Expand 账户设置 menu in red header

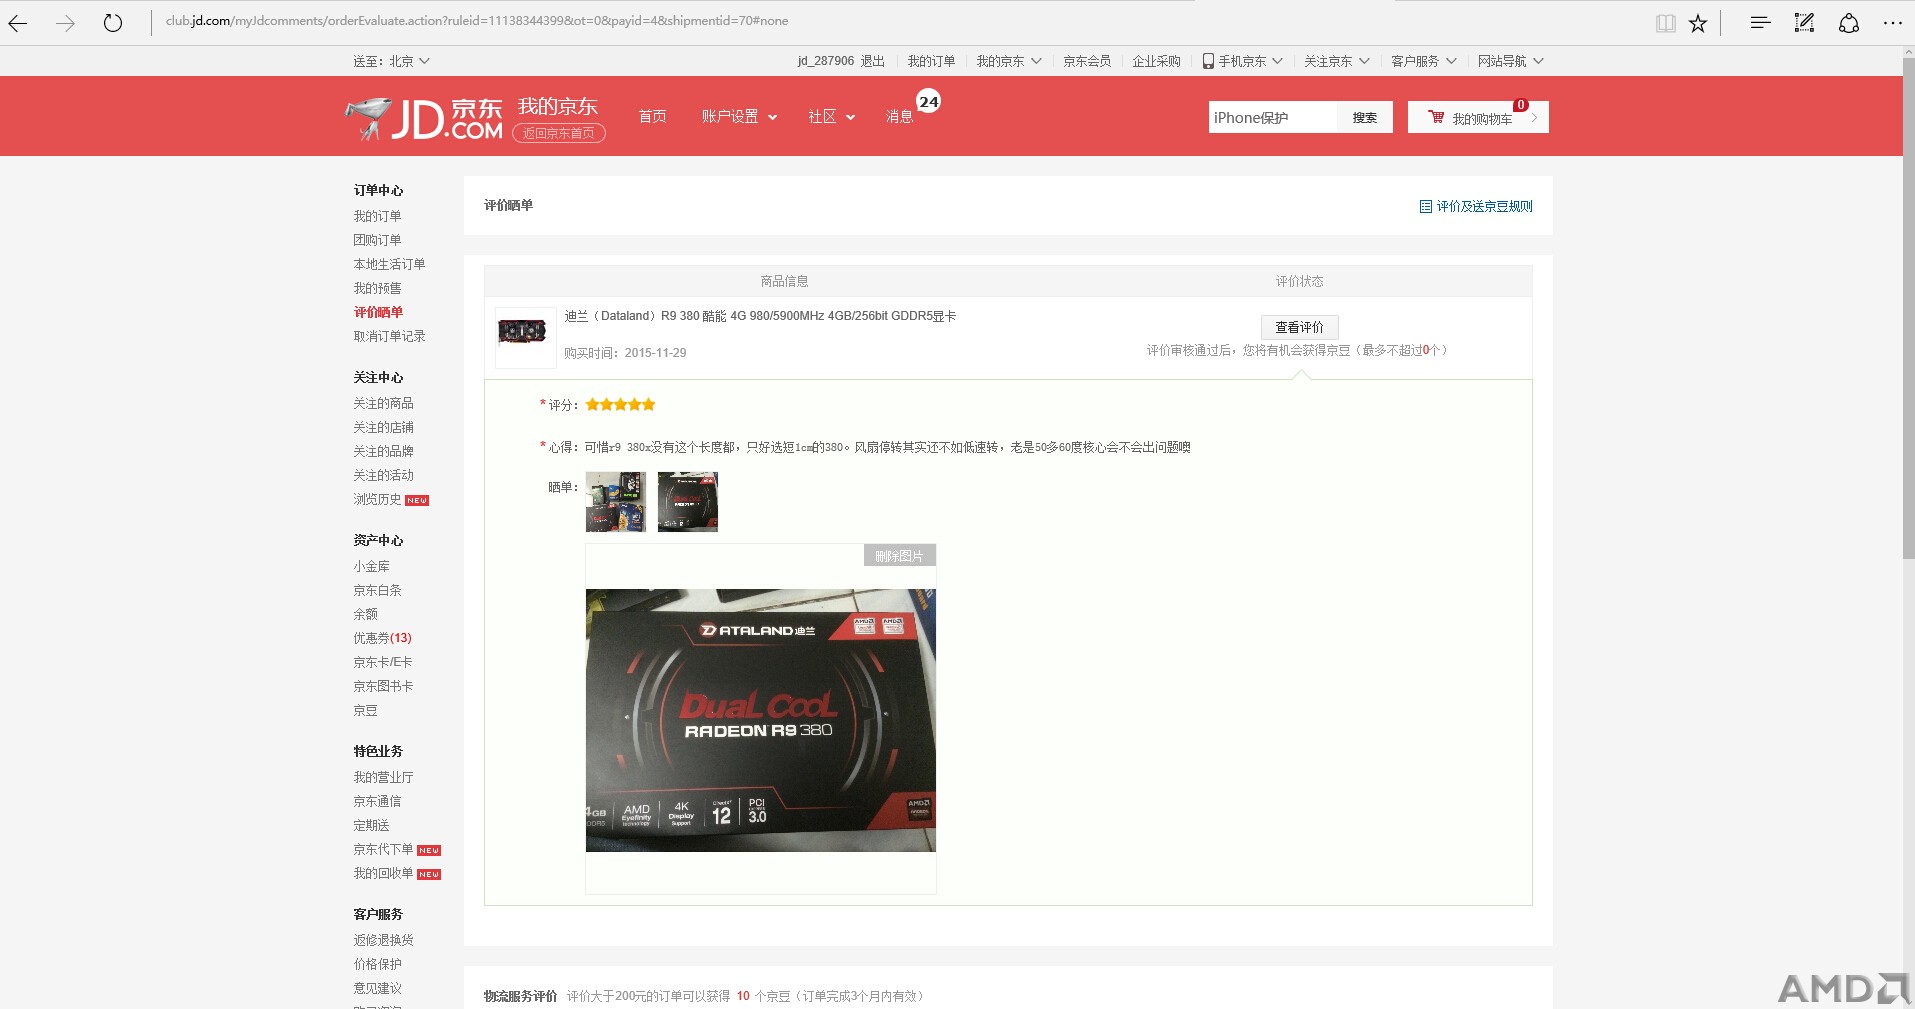(x=739, y=117)
